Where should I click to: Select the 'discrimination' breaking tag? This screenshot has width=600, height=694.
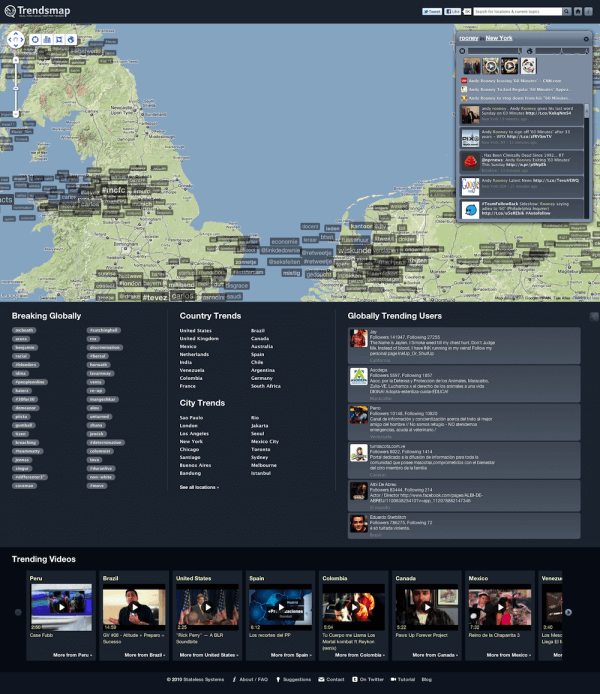105,347
